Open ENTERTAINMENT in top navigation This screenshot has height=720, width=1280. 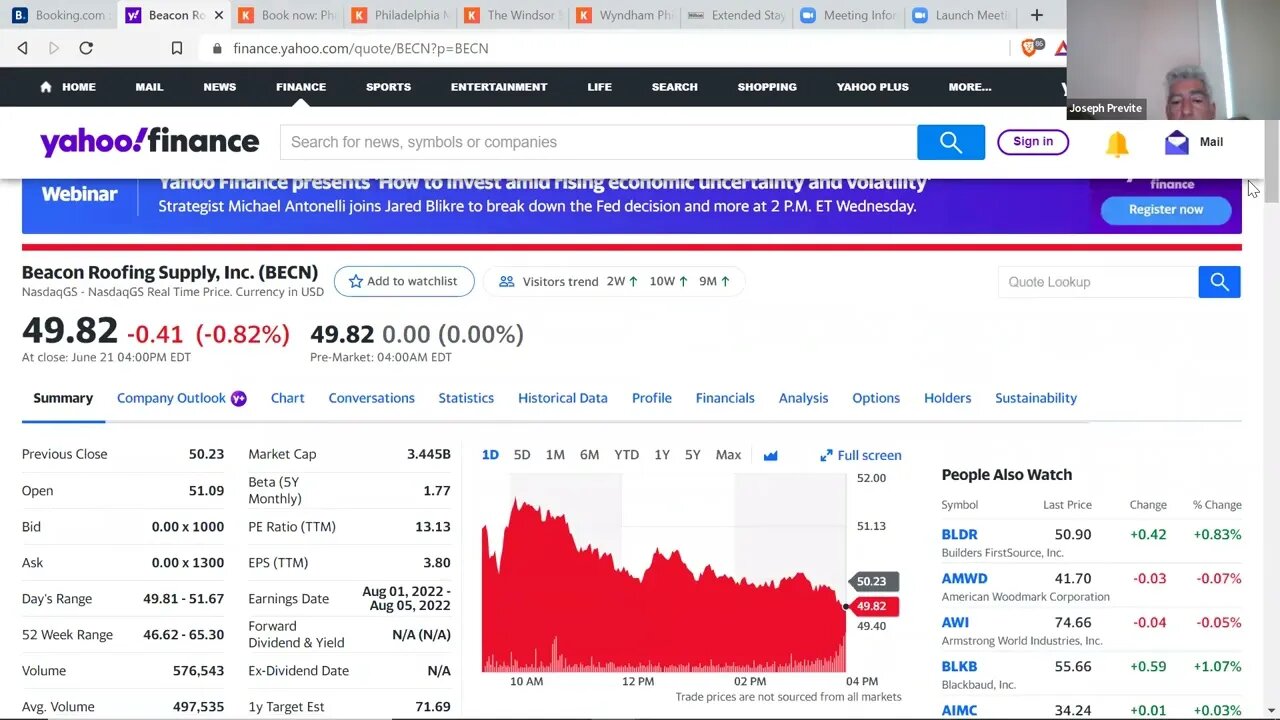click(x=499, y=87)
